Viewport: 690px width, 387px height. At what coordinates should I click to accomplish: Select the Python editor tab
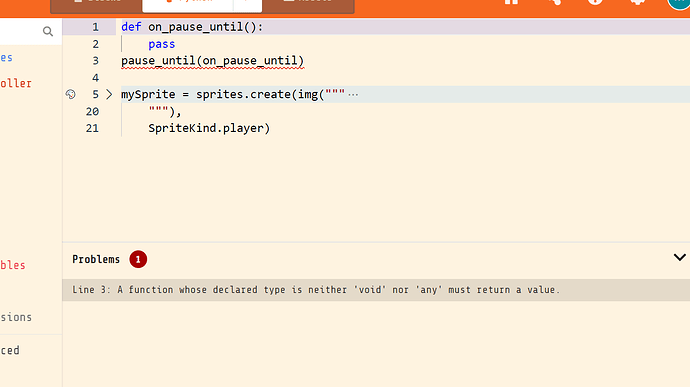click(188, 4)
